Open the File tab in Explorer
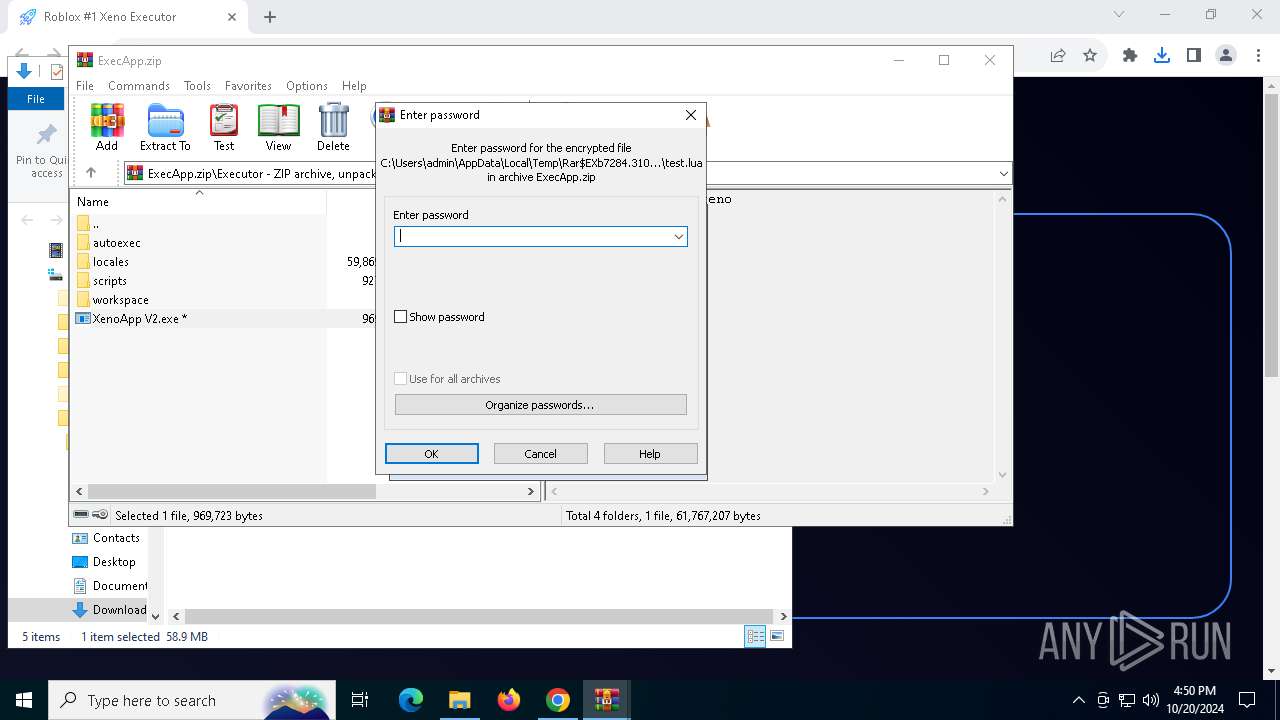Screen dimensions: 1280x720 (36, 99)
